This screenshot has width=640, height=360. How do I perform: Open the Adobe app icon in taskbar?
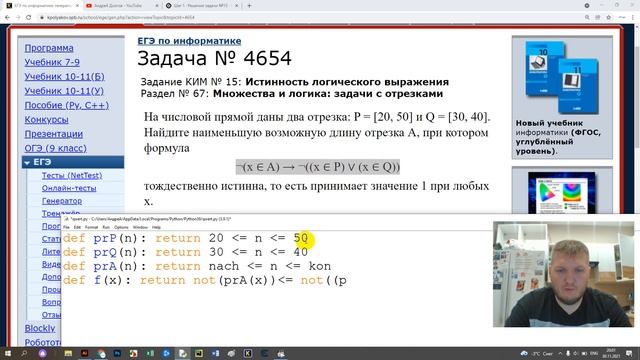click(x=84, y=353)
